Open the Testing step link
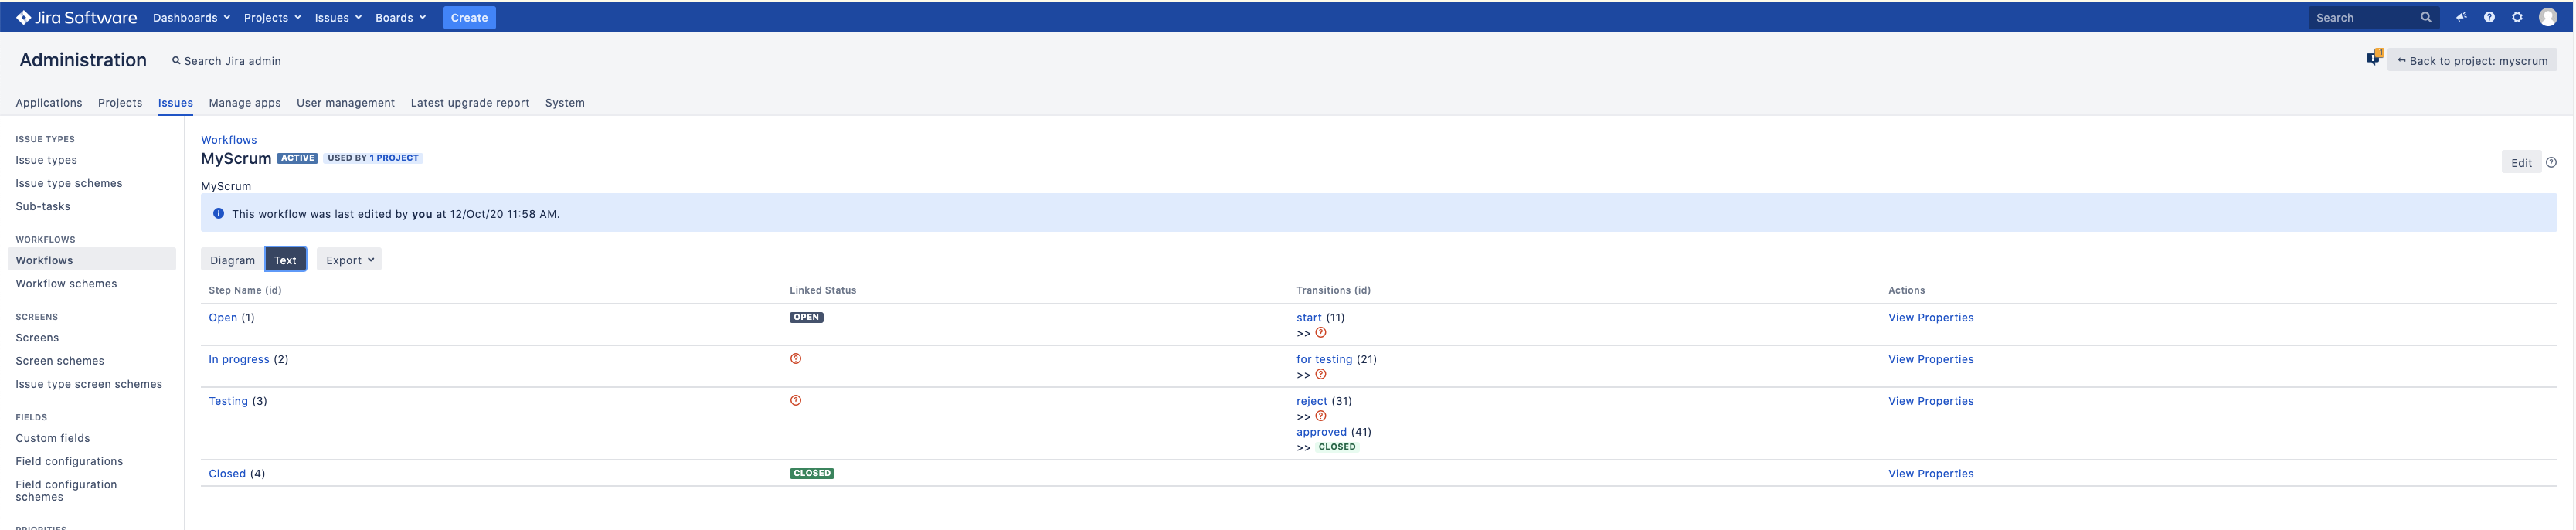 [228, 401]
